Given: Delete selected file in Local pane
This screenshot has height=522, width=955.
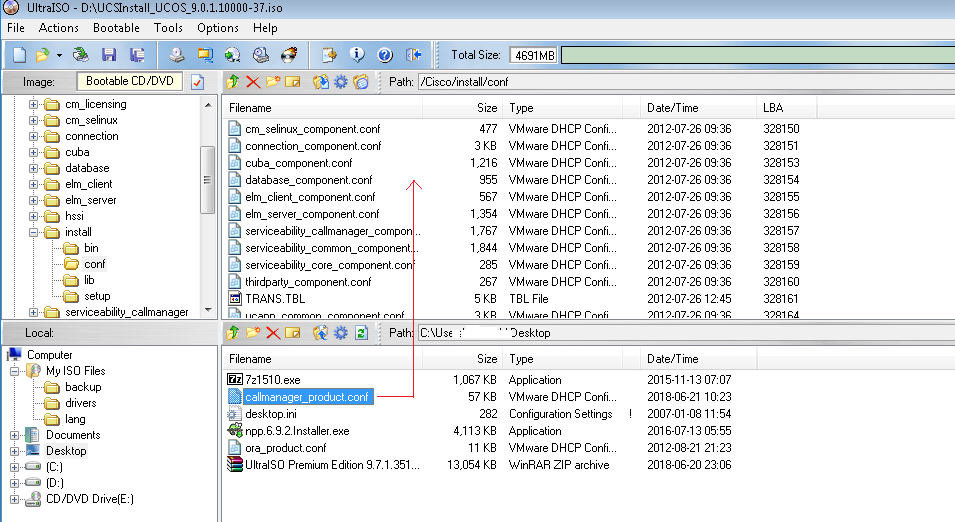Looking at the screenshot, I should pos(273,333).
